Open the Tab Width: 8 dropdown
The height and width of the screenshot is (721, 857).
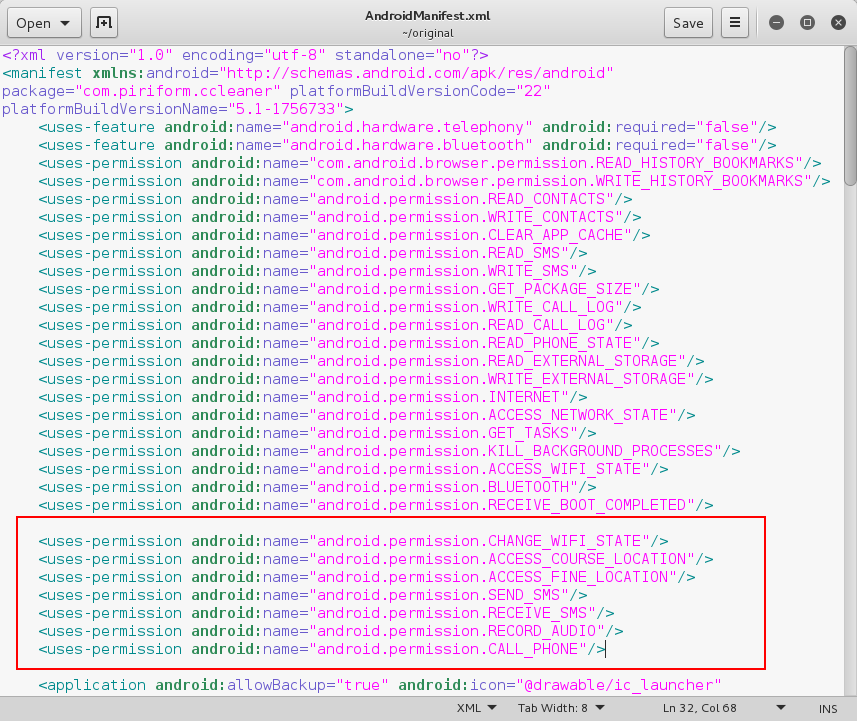point(561,708)
